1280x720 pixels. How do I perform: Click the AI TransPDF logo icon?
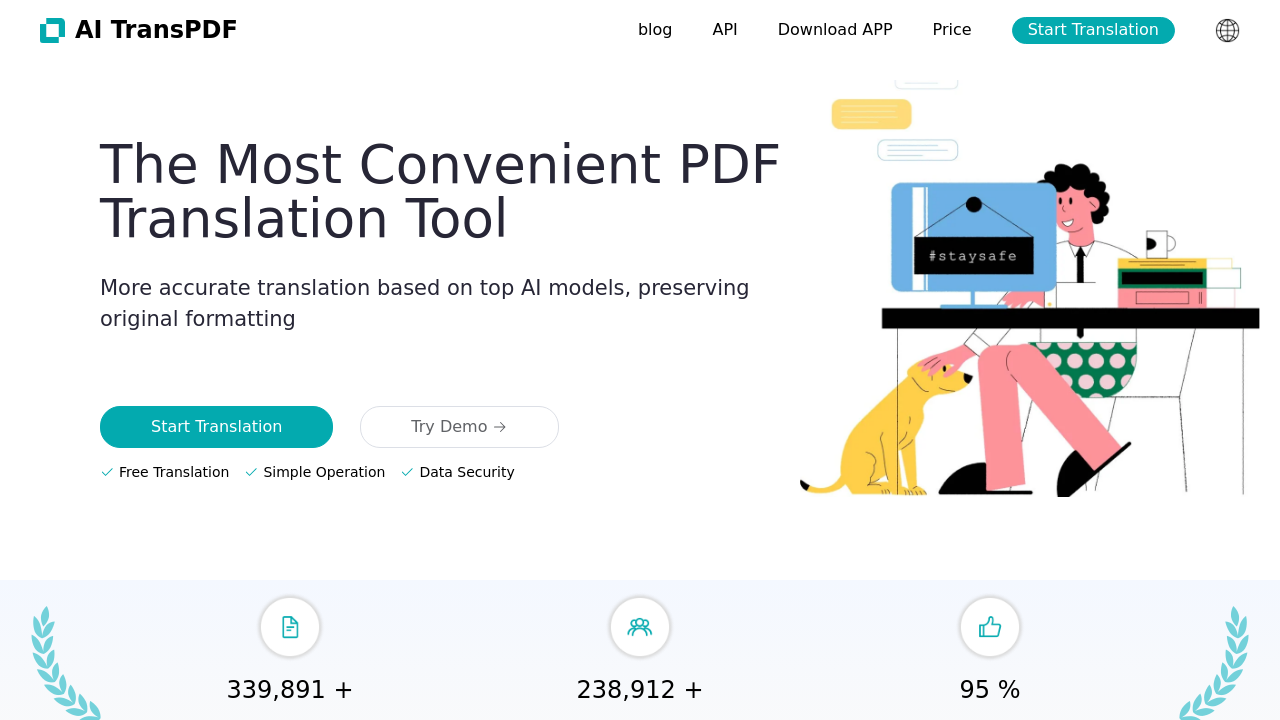(52, 30)
